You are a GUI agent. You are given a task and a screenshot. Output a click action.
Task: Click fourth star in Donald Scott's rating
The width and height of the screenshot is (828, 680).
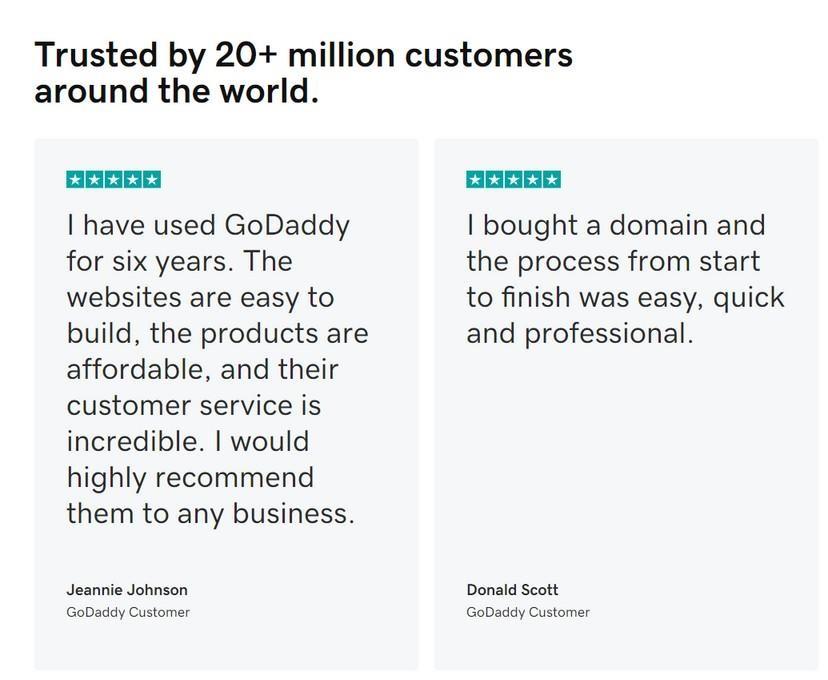tap(532, 180)
